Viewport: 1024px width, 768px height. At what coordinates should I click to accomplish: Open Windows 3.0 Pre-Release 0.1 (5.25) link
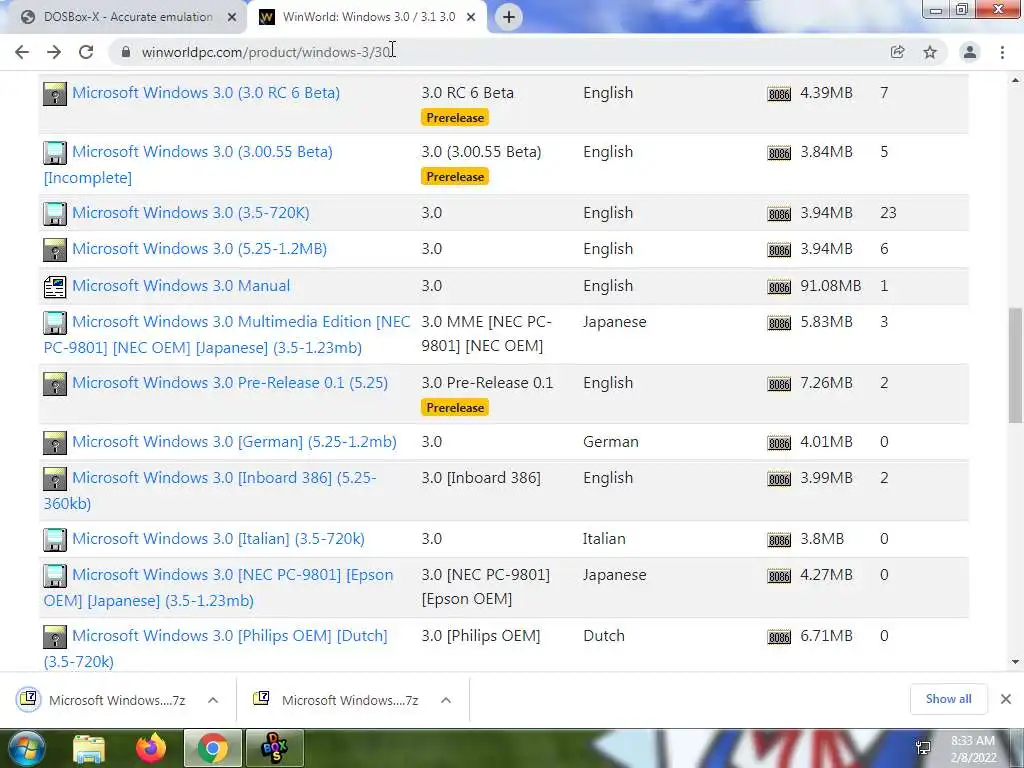pyautogui.click(x=230, y=383)
